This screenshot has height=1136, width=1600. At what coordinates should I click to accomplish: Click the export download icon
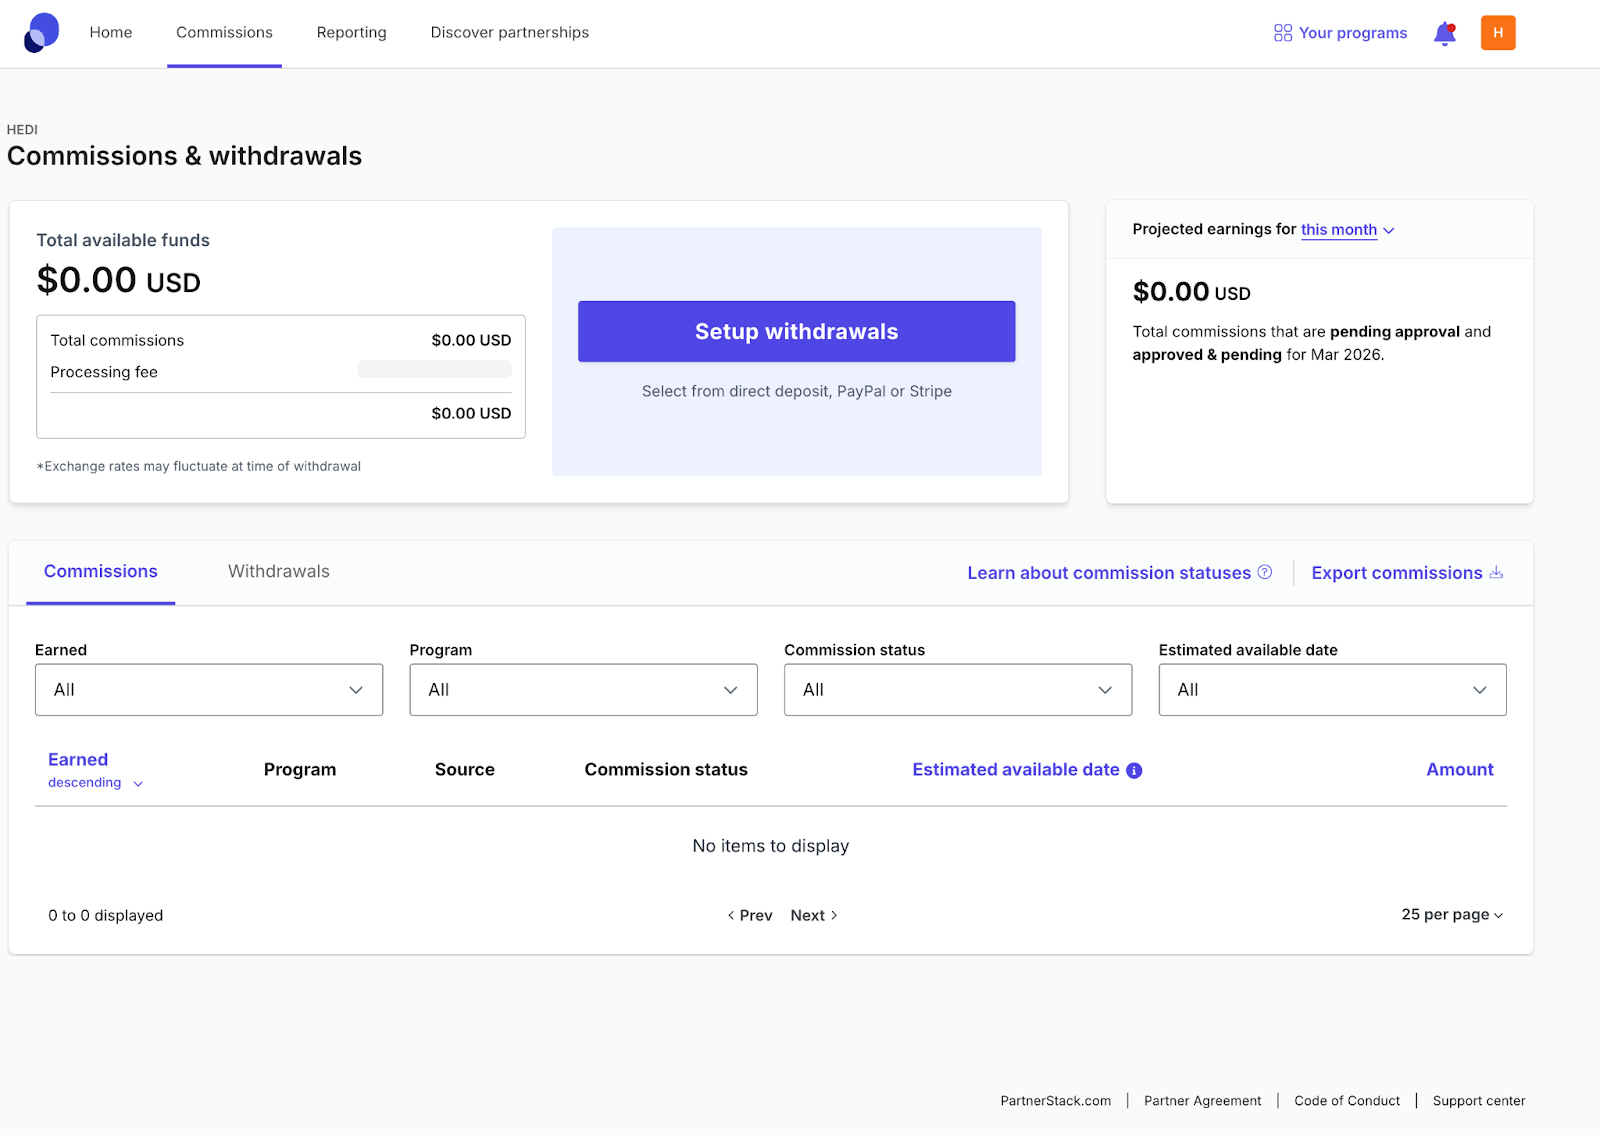pos(1496,572)
